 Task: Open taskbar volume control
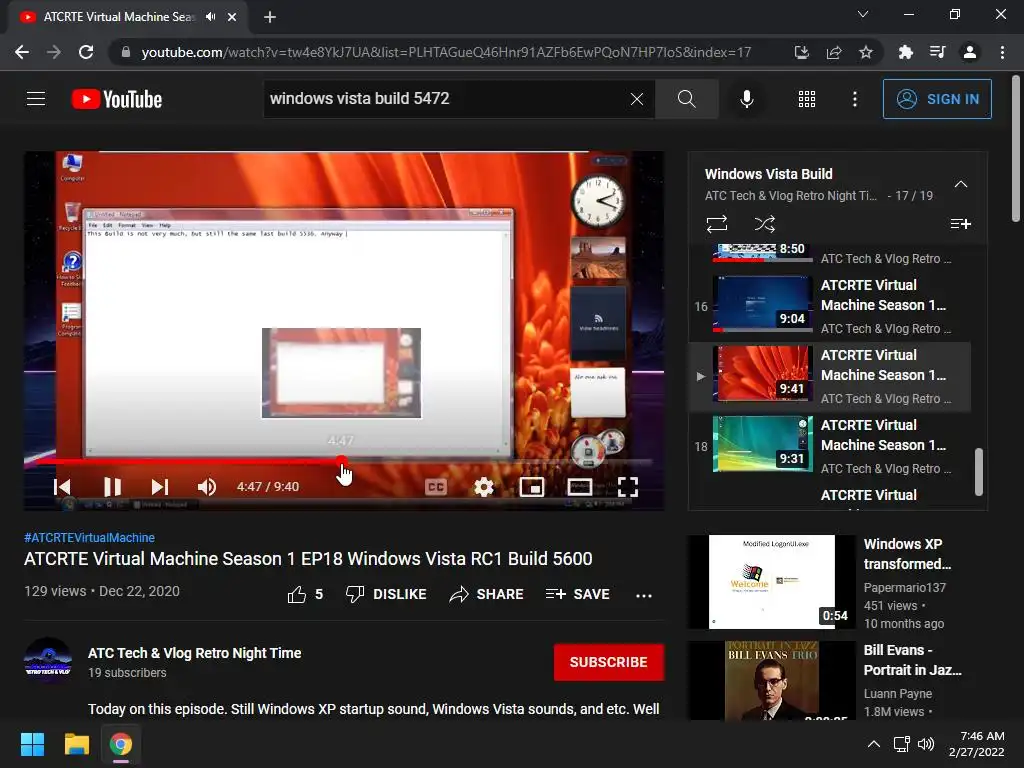pos(926,744)
